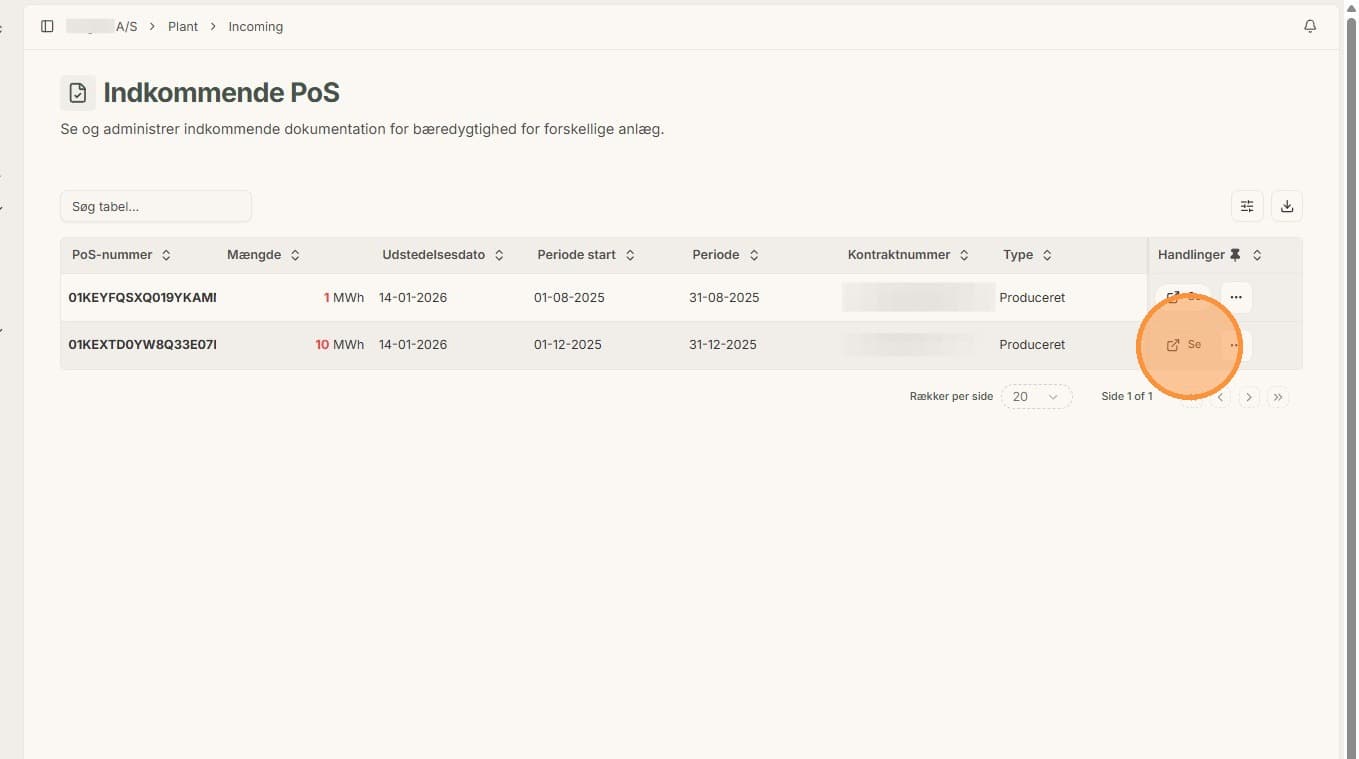Click the pin icon in Handlinger header

coord(1235,255)
